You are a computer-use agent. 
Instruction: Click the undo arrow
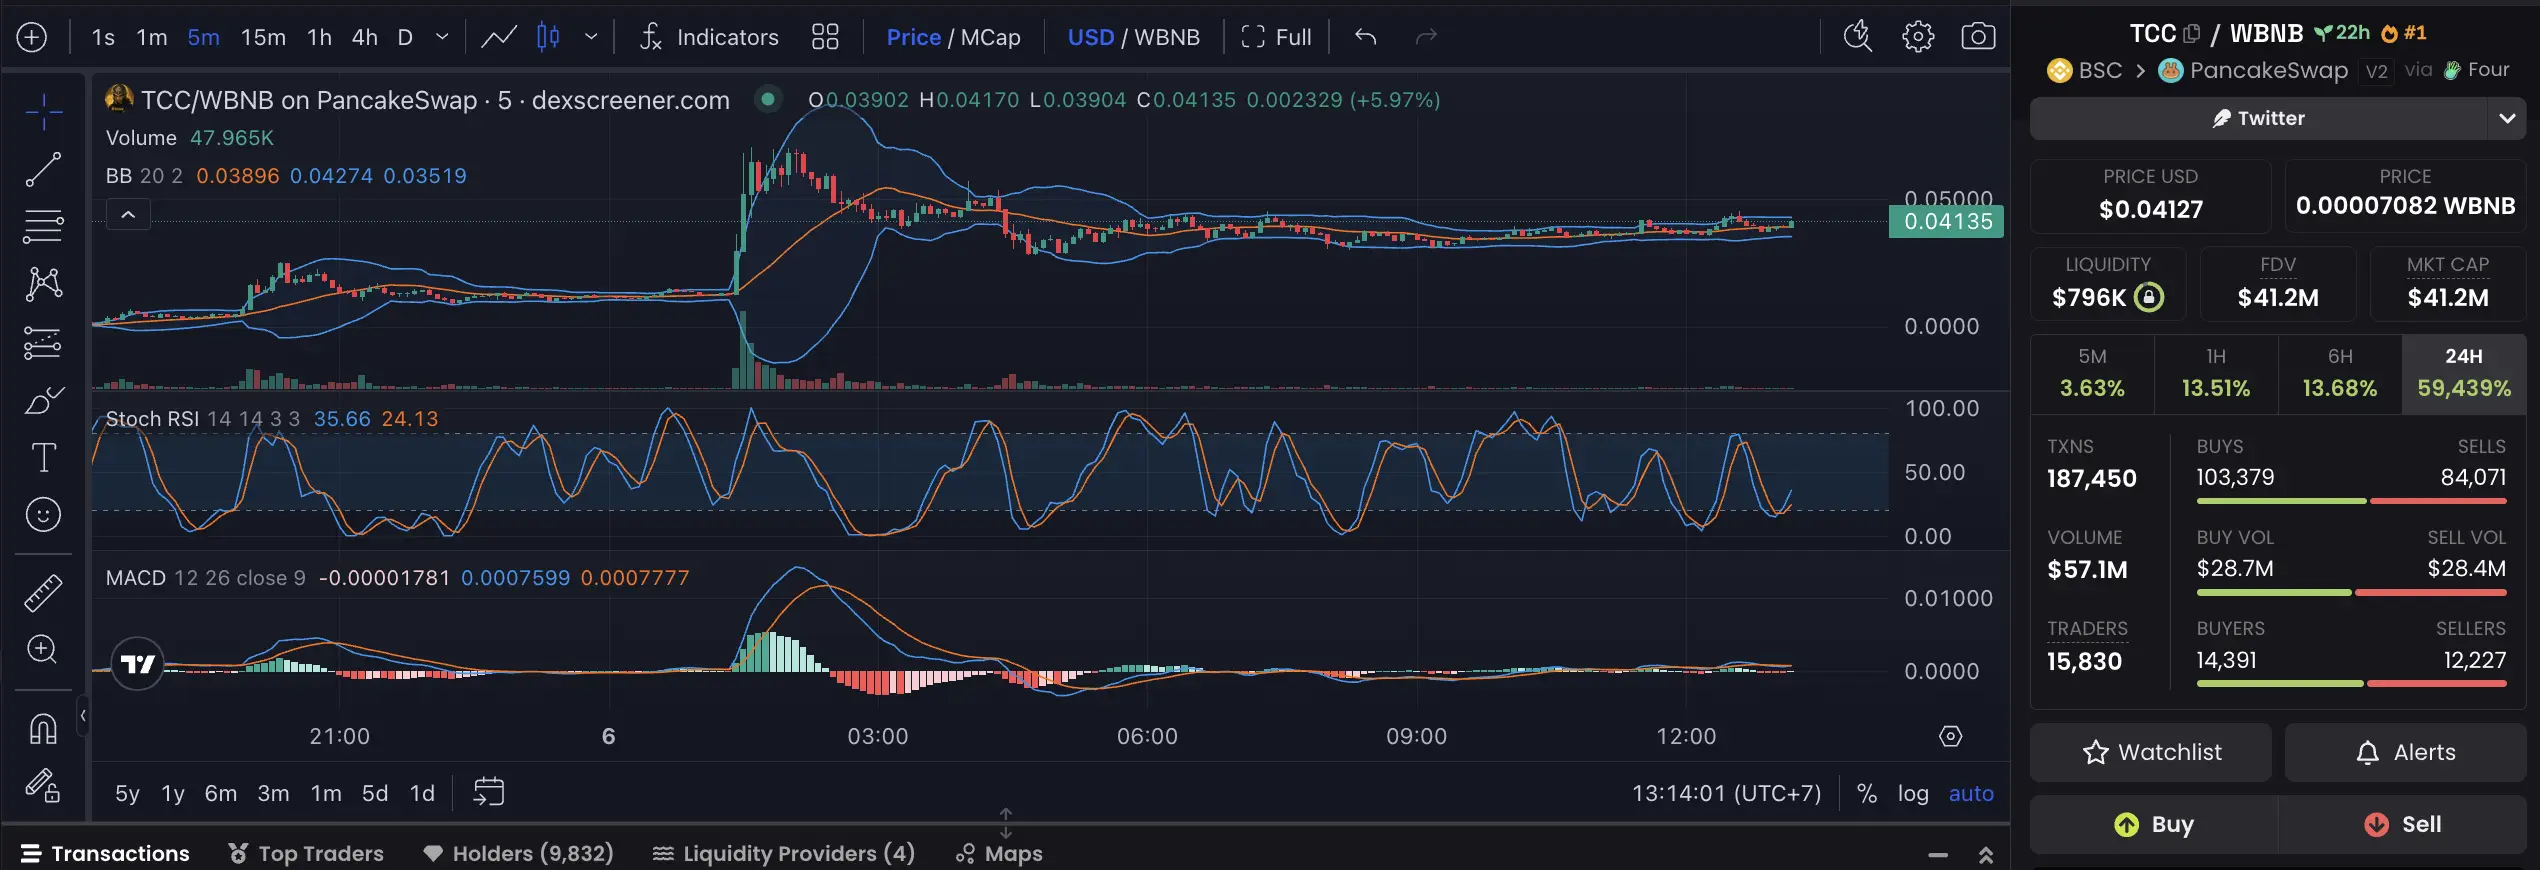pos(1365,37)
